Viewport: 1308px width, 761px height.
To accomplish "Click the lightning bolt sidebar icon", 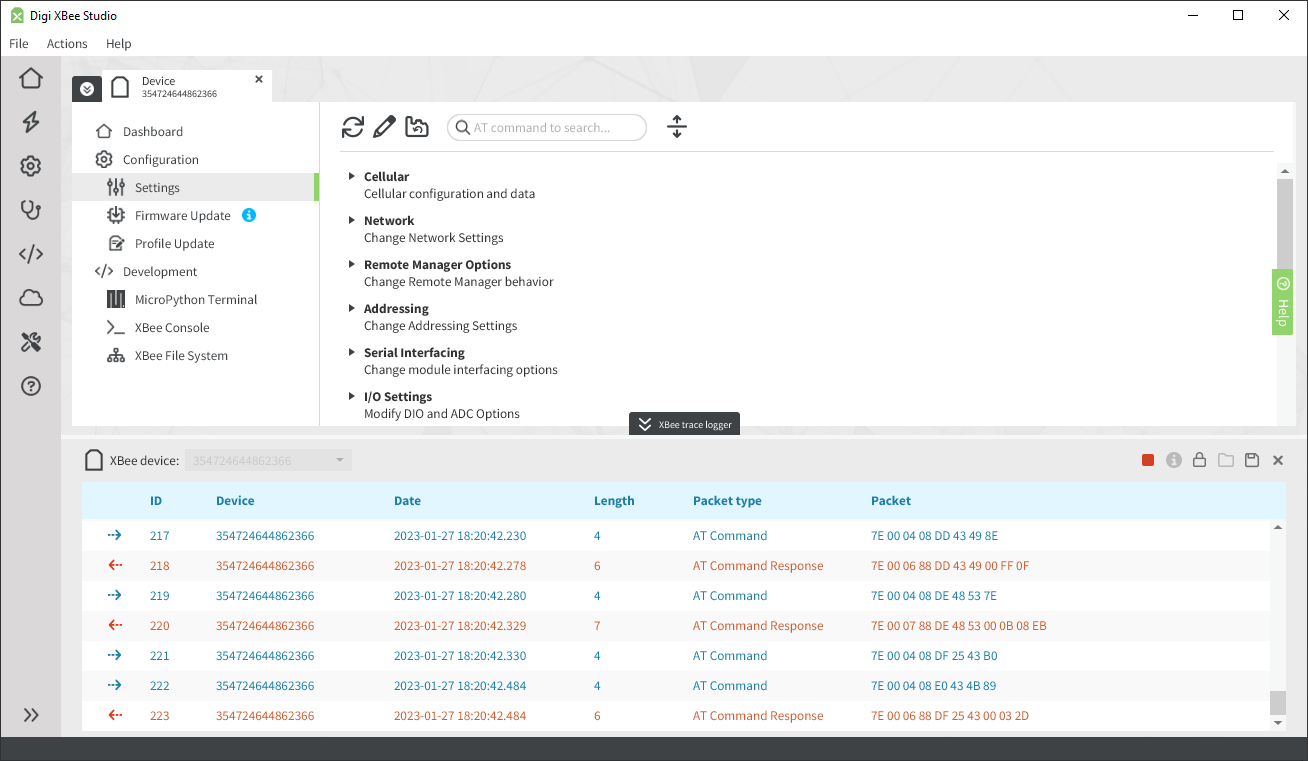I will (x=31, y=122).
